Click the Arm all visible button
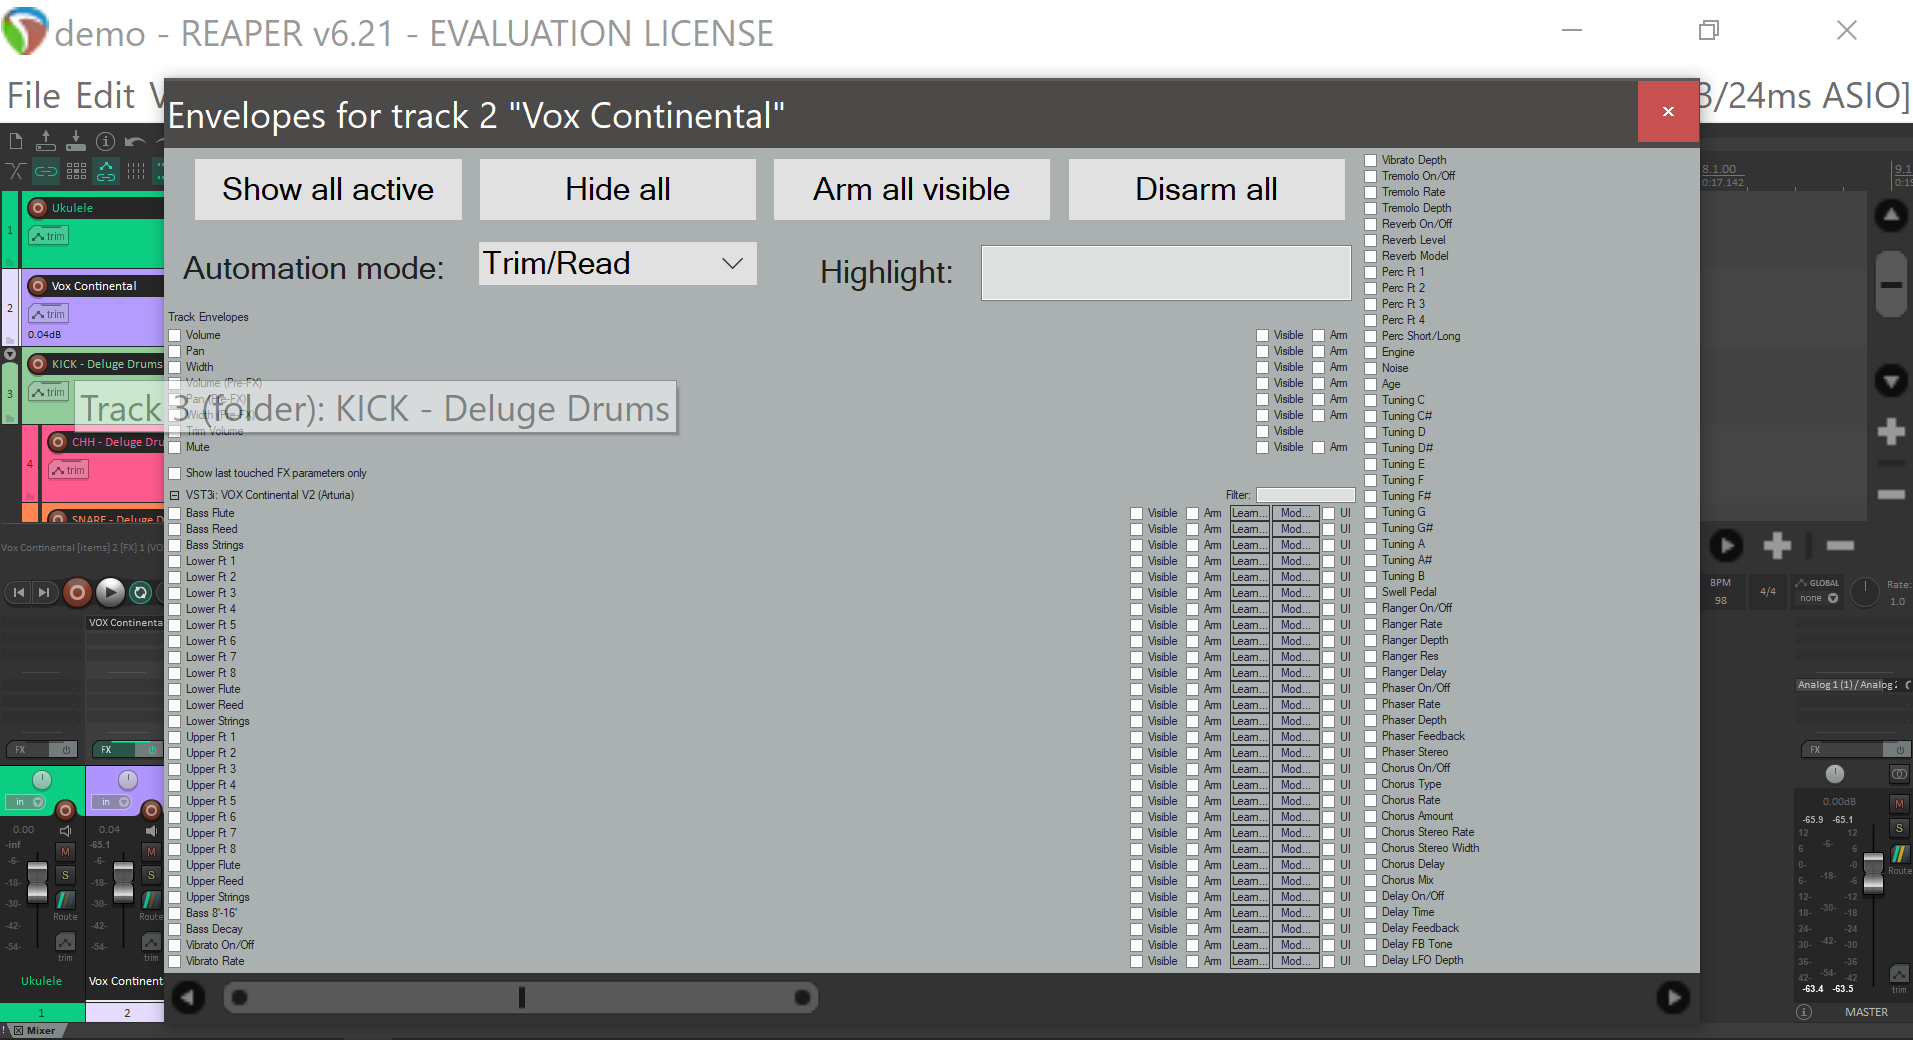This screenshot has height=1040, width=1913. coord(912,190)
